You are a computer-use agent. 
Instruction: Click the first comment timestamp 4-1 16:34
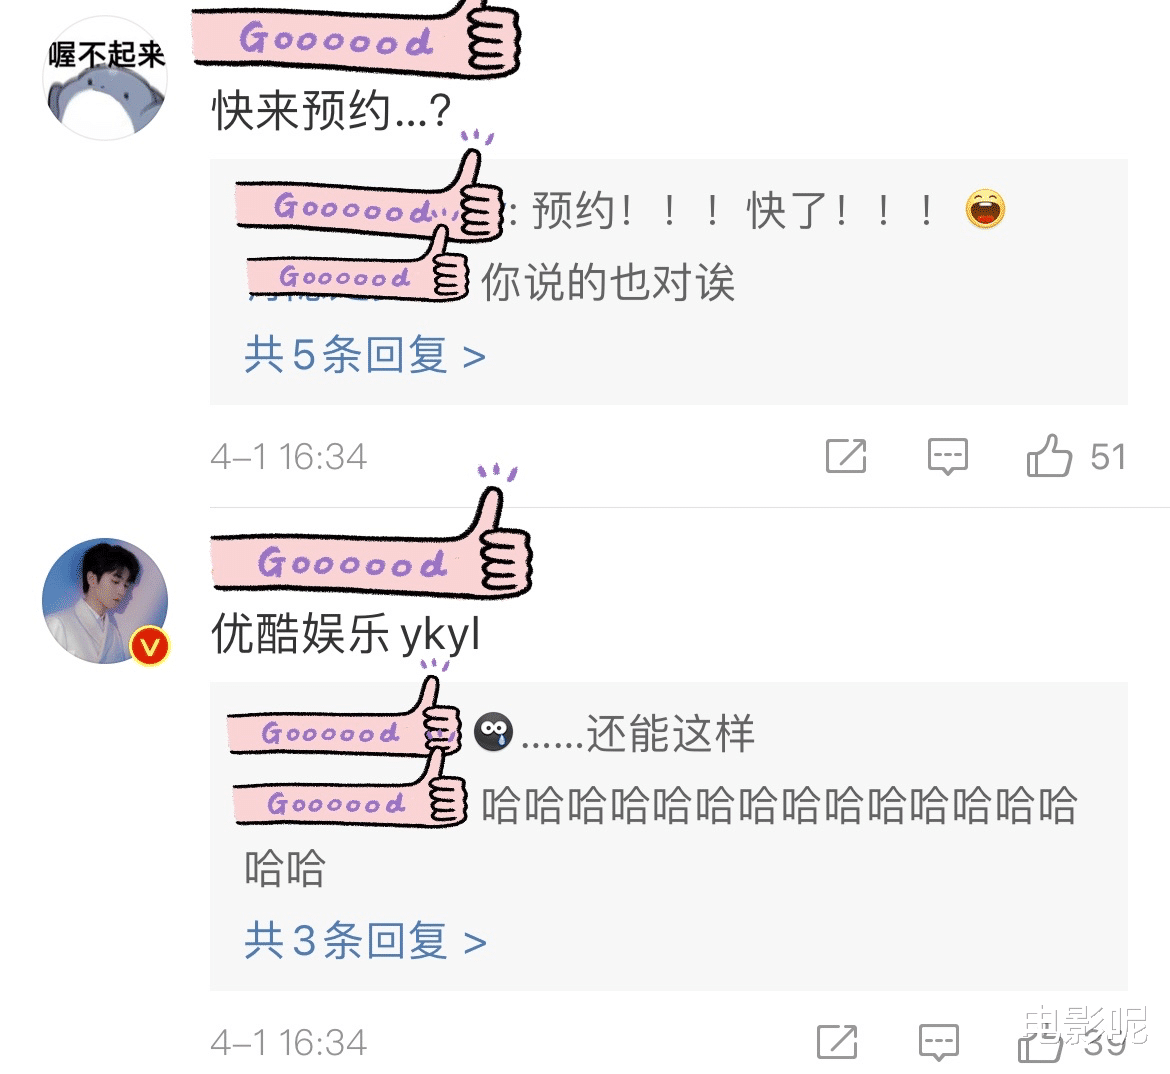pos(289,457)
